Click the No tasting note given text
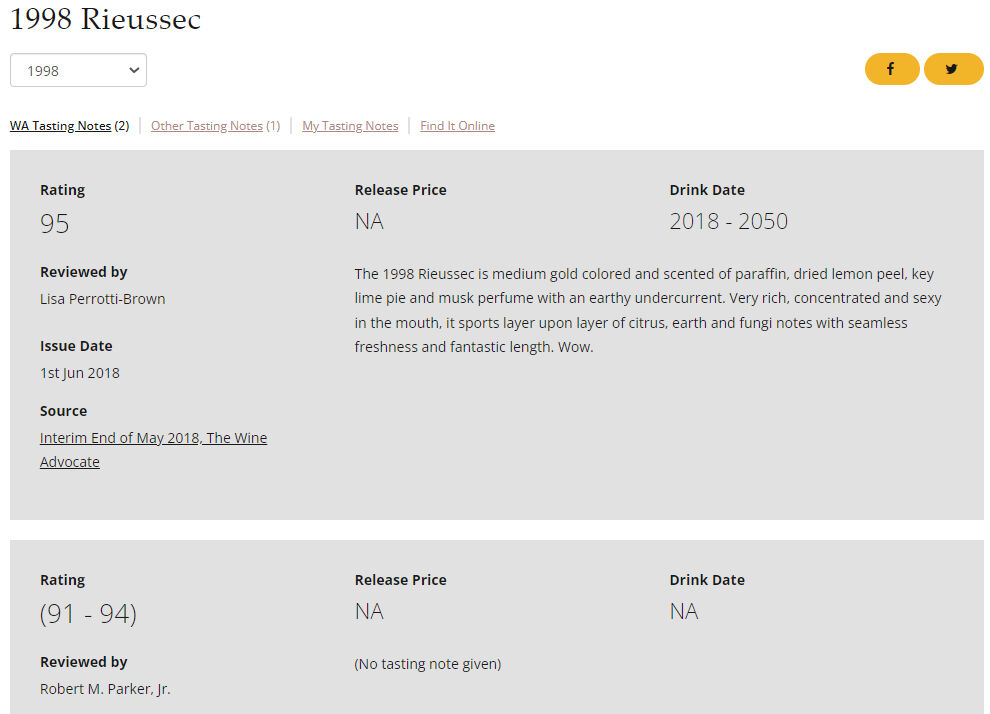The image size is (990, 714). (x=428, y=663)
